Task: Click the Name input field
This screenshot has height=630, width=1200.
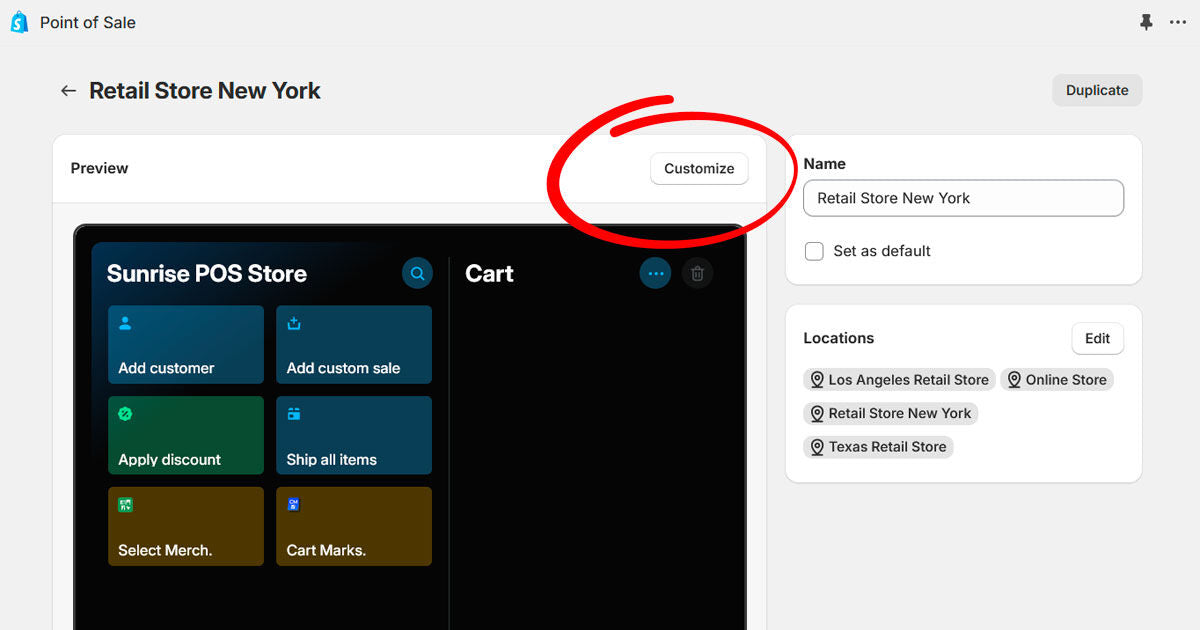Action: click(963, 198)
